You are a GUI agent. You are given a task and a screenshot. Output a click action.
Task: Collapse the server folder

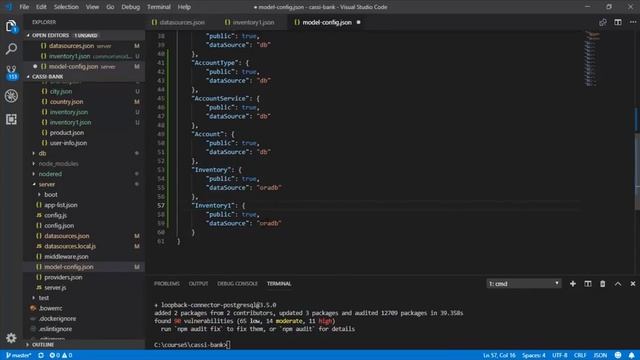(47, 184)
